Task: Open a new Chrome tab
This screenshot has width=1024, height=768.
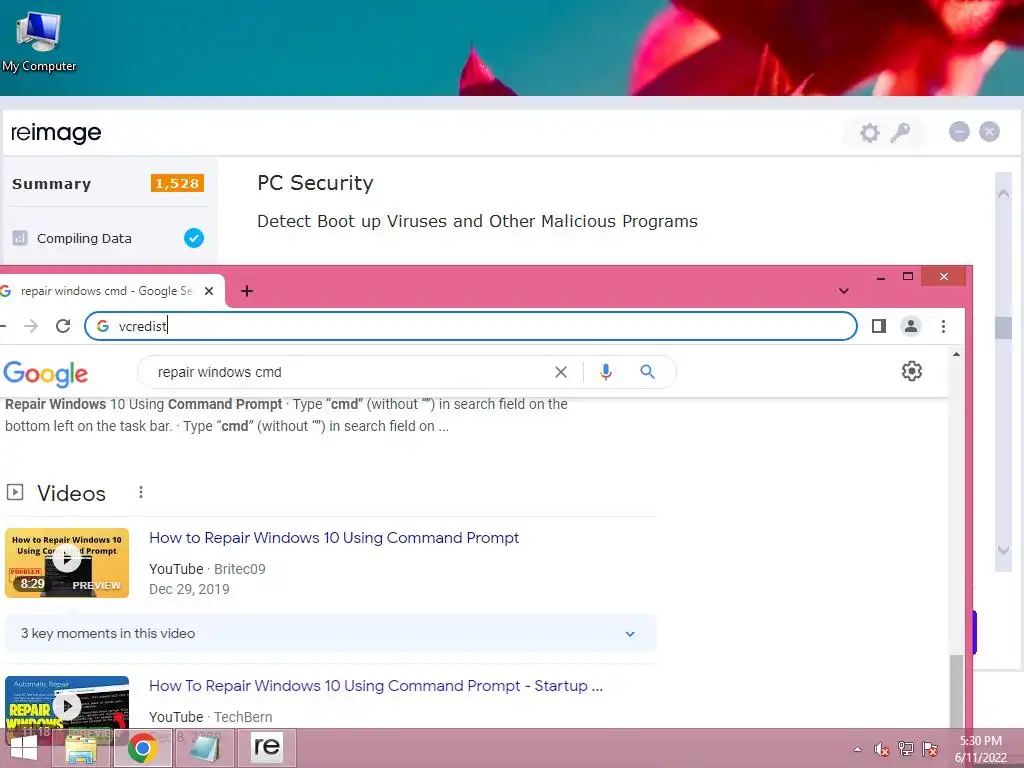Action: (247, 291)
